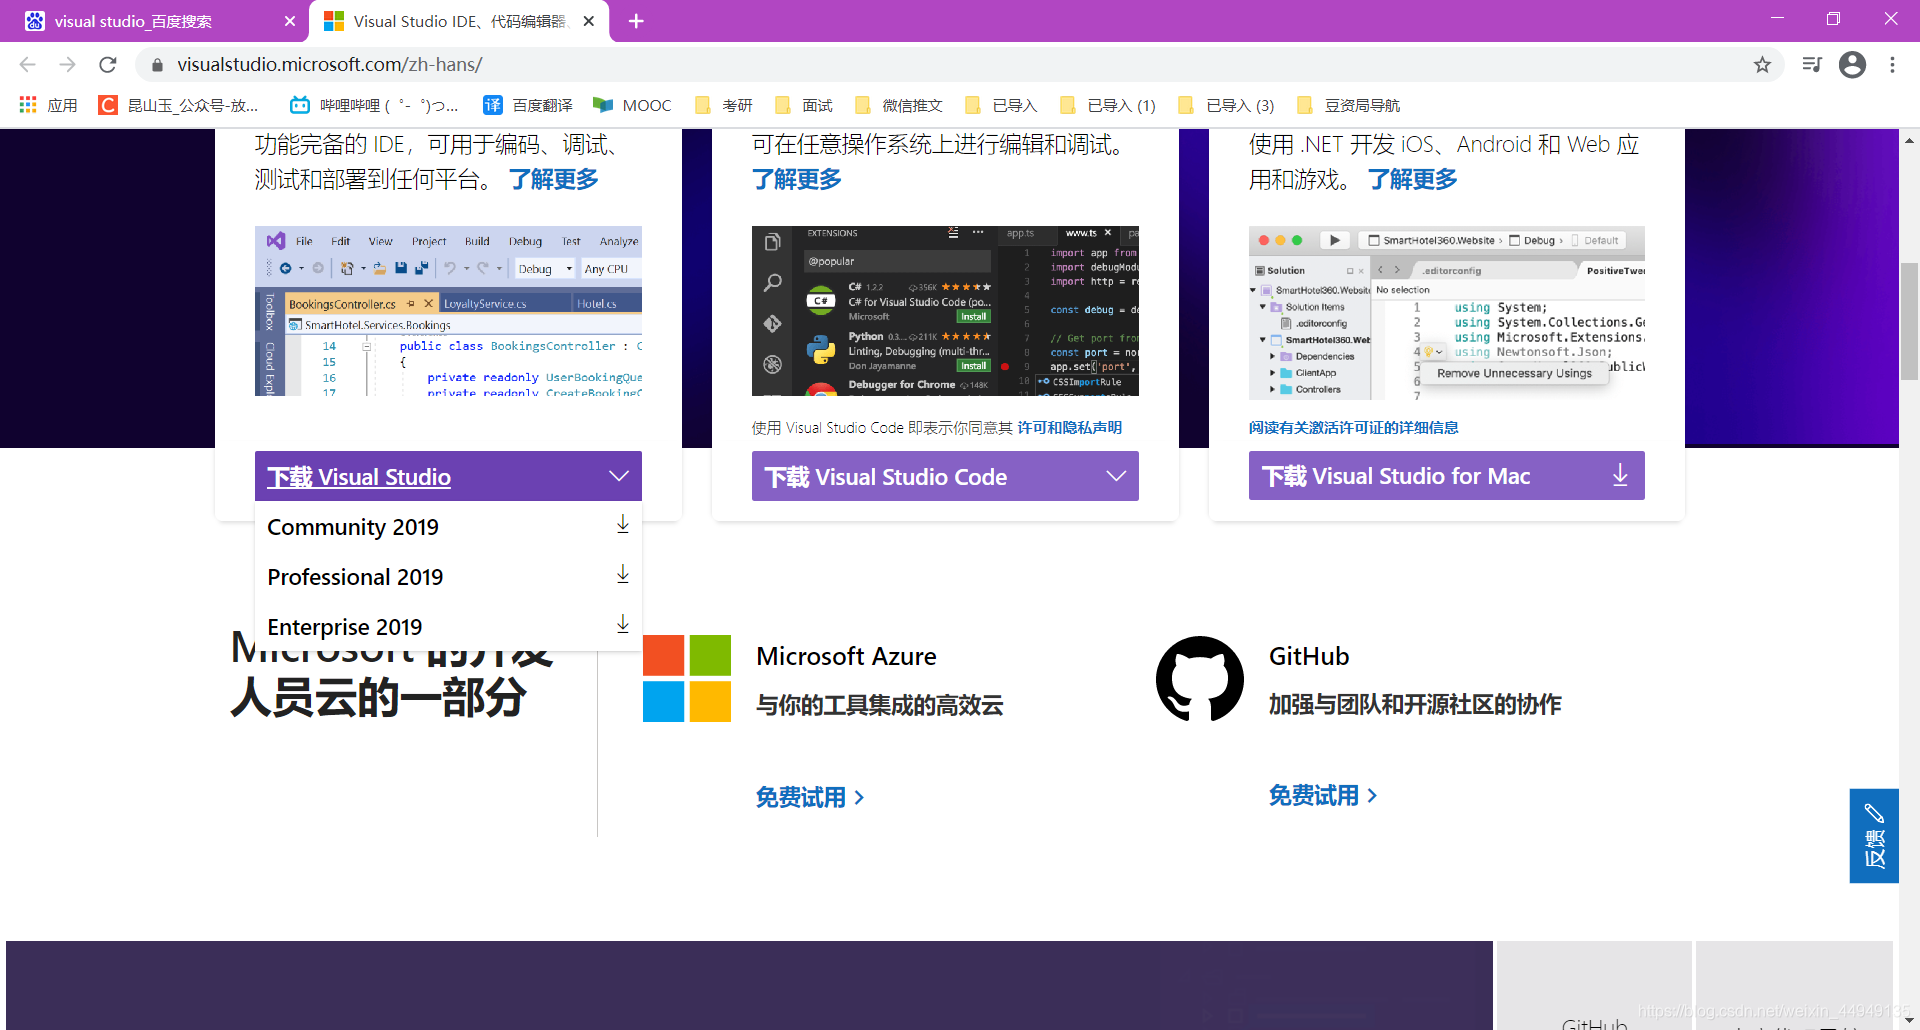The height and width of the screenshot is (1030, 1920).
Task: Open the 已导入 (3) bookmark folder
Action: (x=1226, y=105)
